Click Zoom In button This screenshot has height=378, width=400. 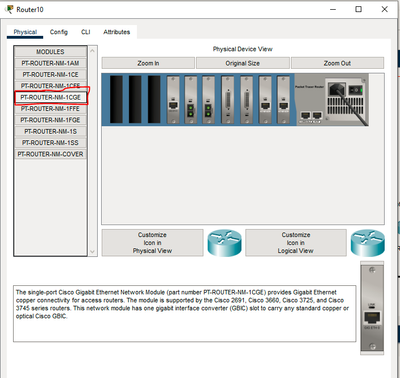tap(148, 63)
